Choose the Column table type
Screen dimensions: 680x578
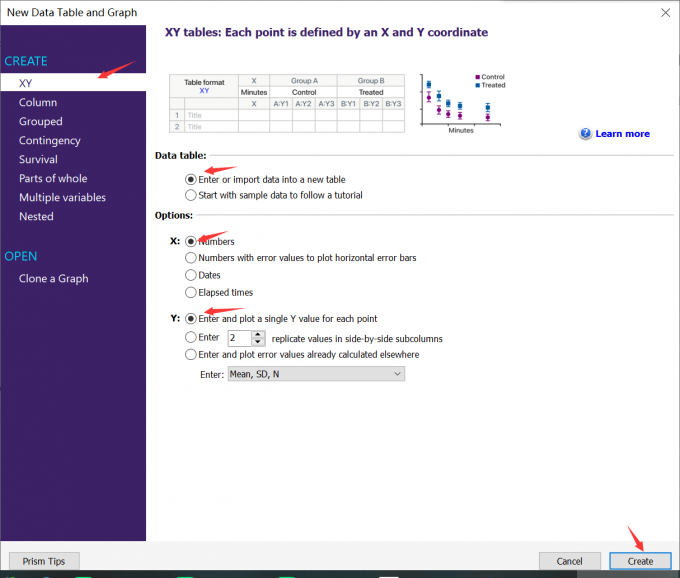click(38, 102)
